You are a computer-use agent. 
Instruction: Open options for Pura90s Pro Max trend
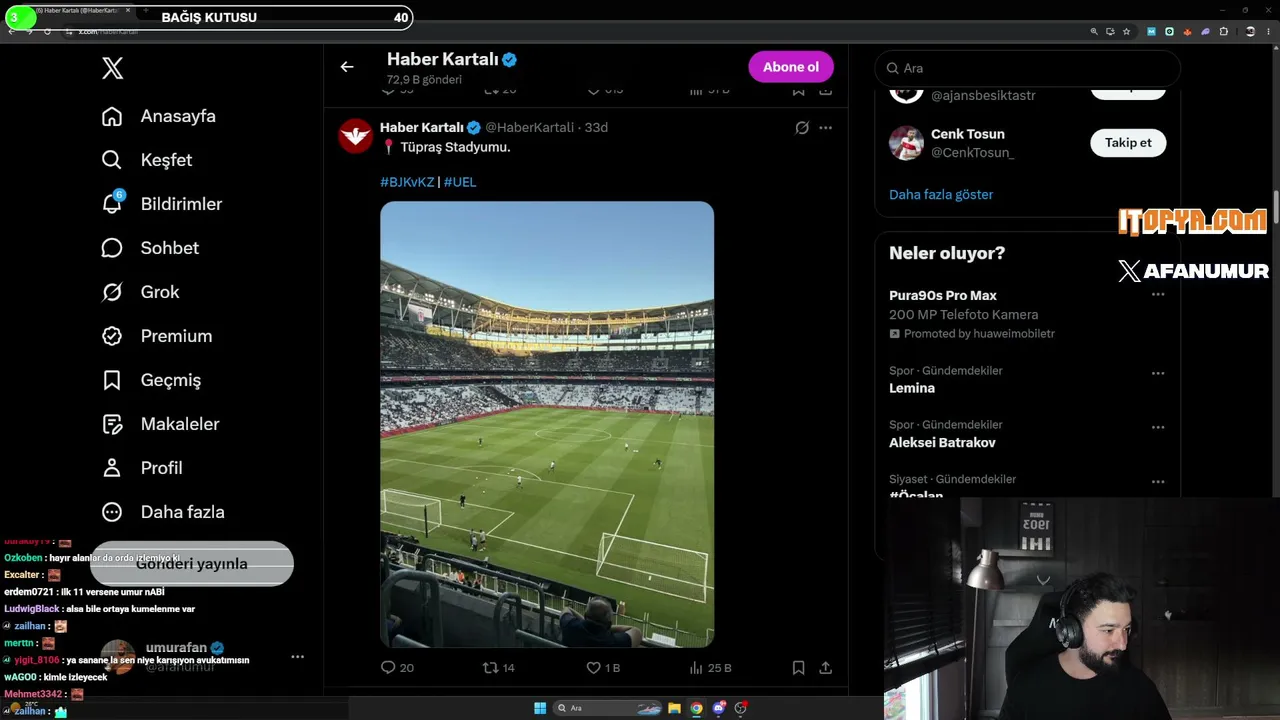point(1158,295)
